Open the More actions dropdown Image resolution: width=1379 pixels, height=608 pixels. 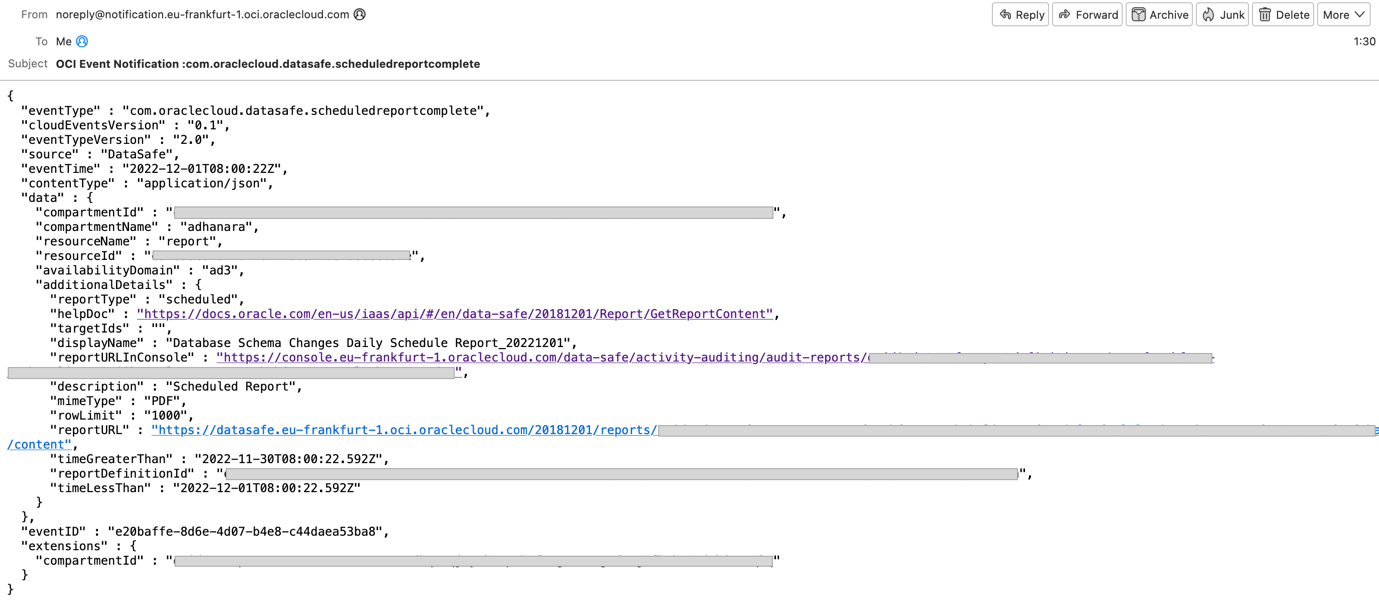1343,15
